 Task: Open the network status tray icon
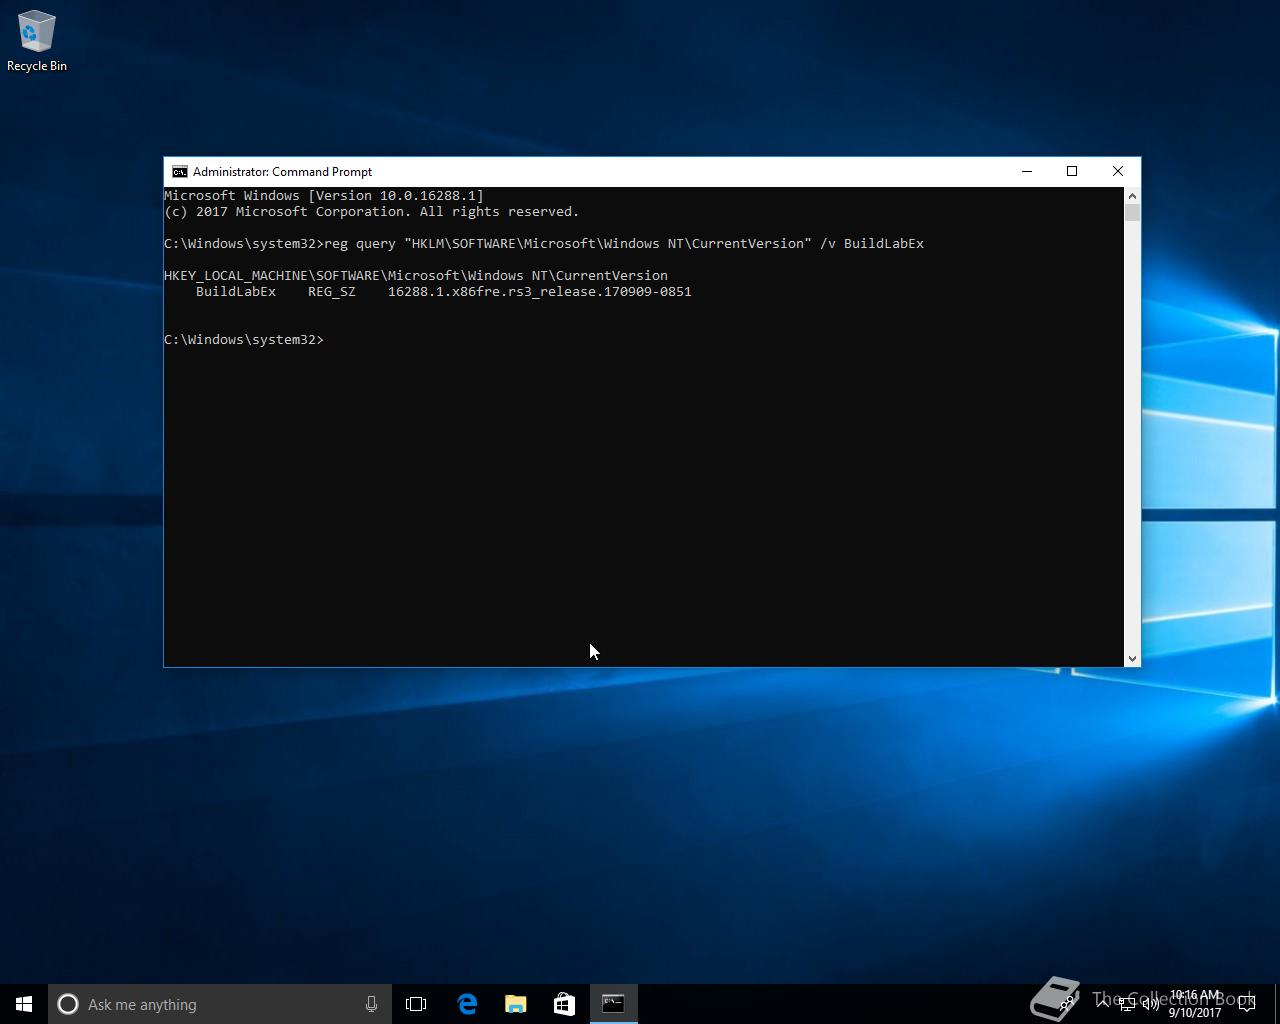[1127, 1004]
